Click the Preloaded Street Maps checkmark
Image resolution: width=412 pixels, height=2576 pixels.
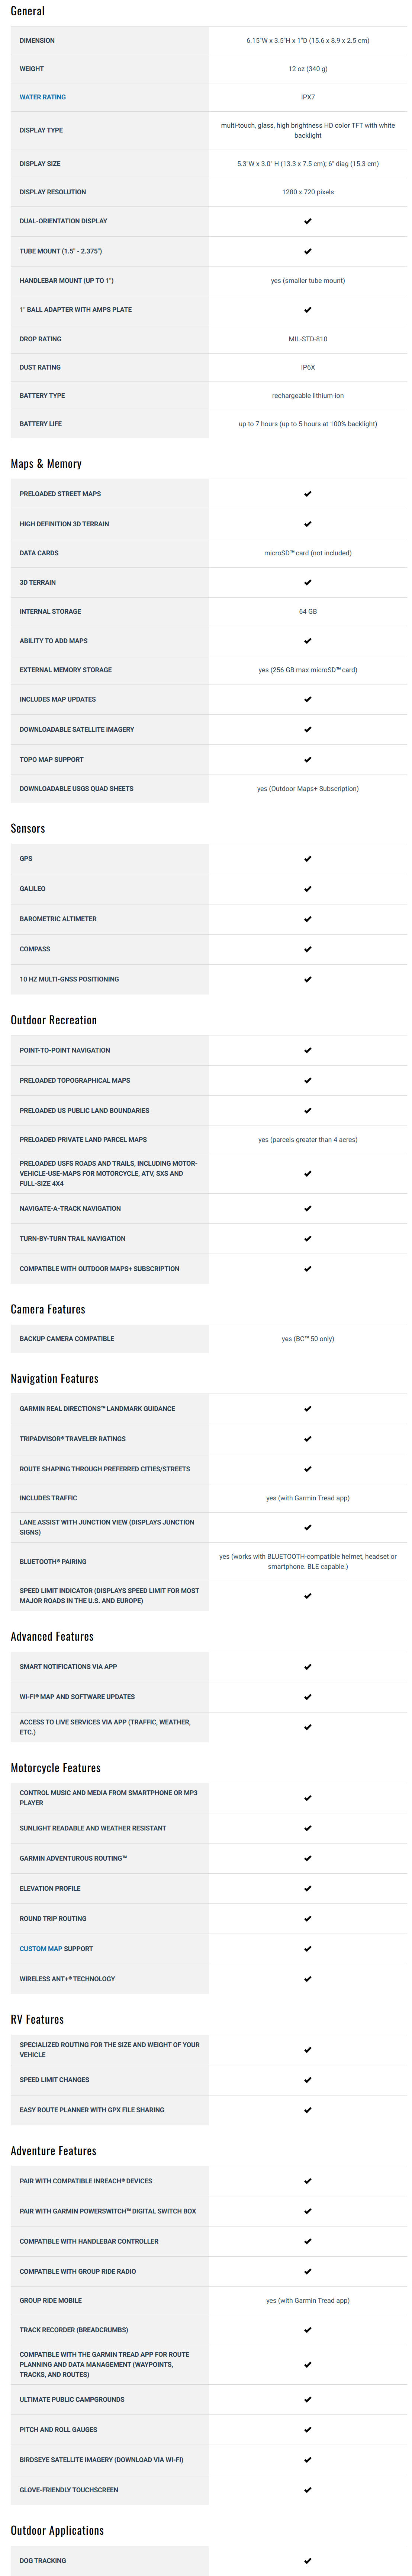pyautogui.click(x=307, y=494)
